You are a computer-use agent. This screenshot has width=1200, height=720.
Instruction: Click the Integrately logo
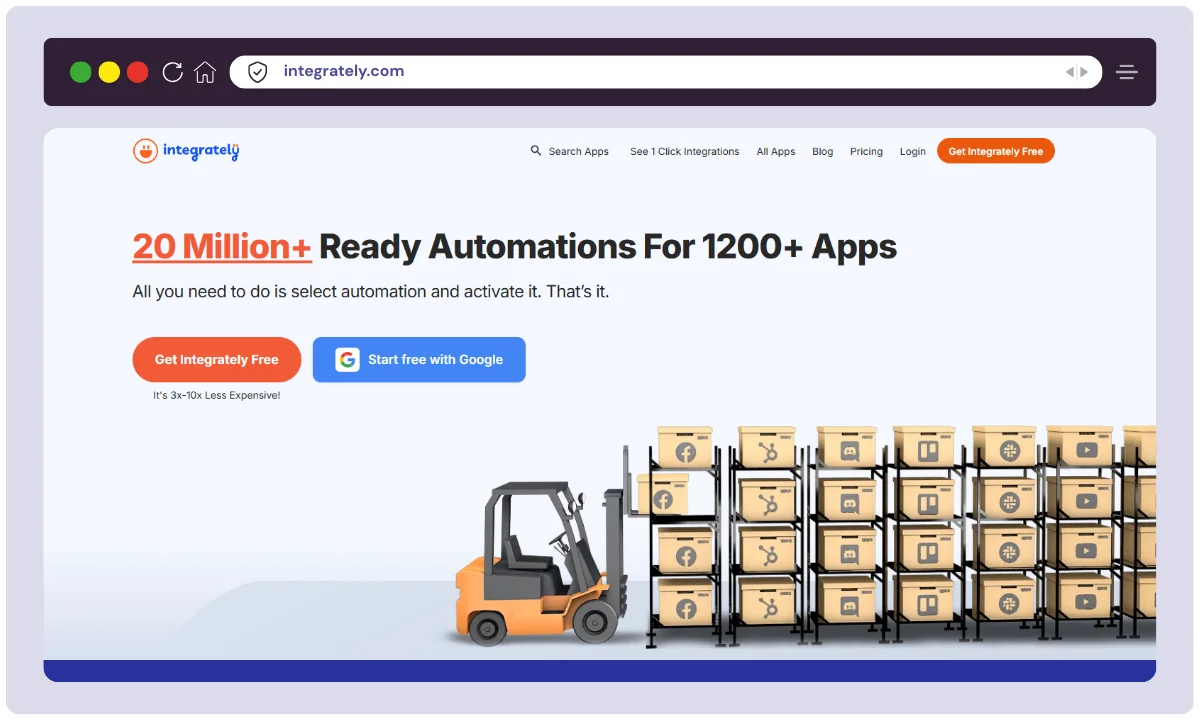pos(186,151)
